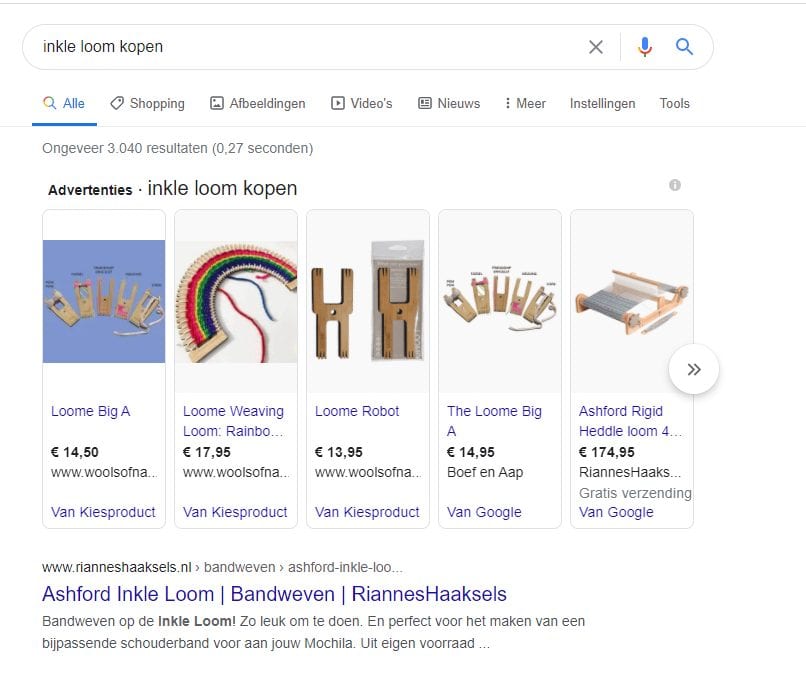The width and height of the screenshot is (806, 681).
Task: Click the € 14,50 price
Action: 75,452
